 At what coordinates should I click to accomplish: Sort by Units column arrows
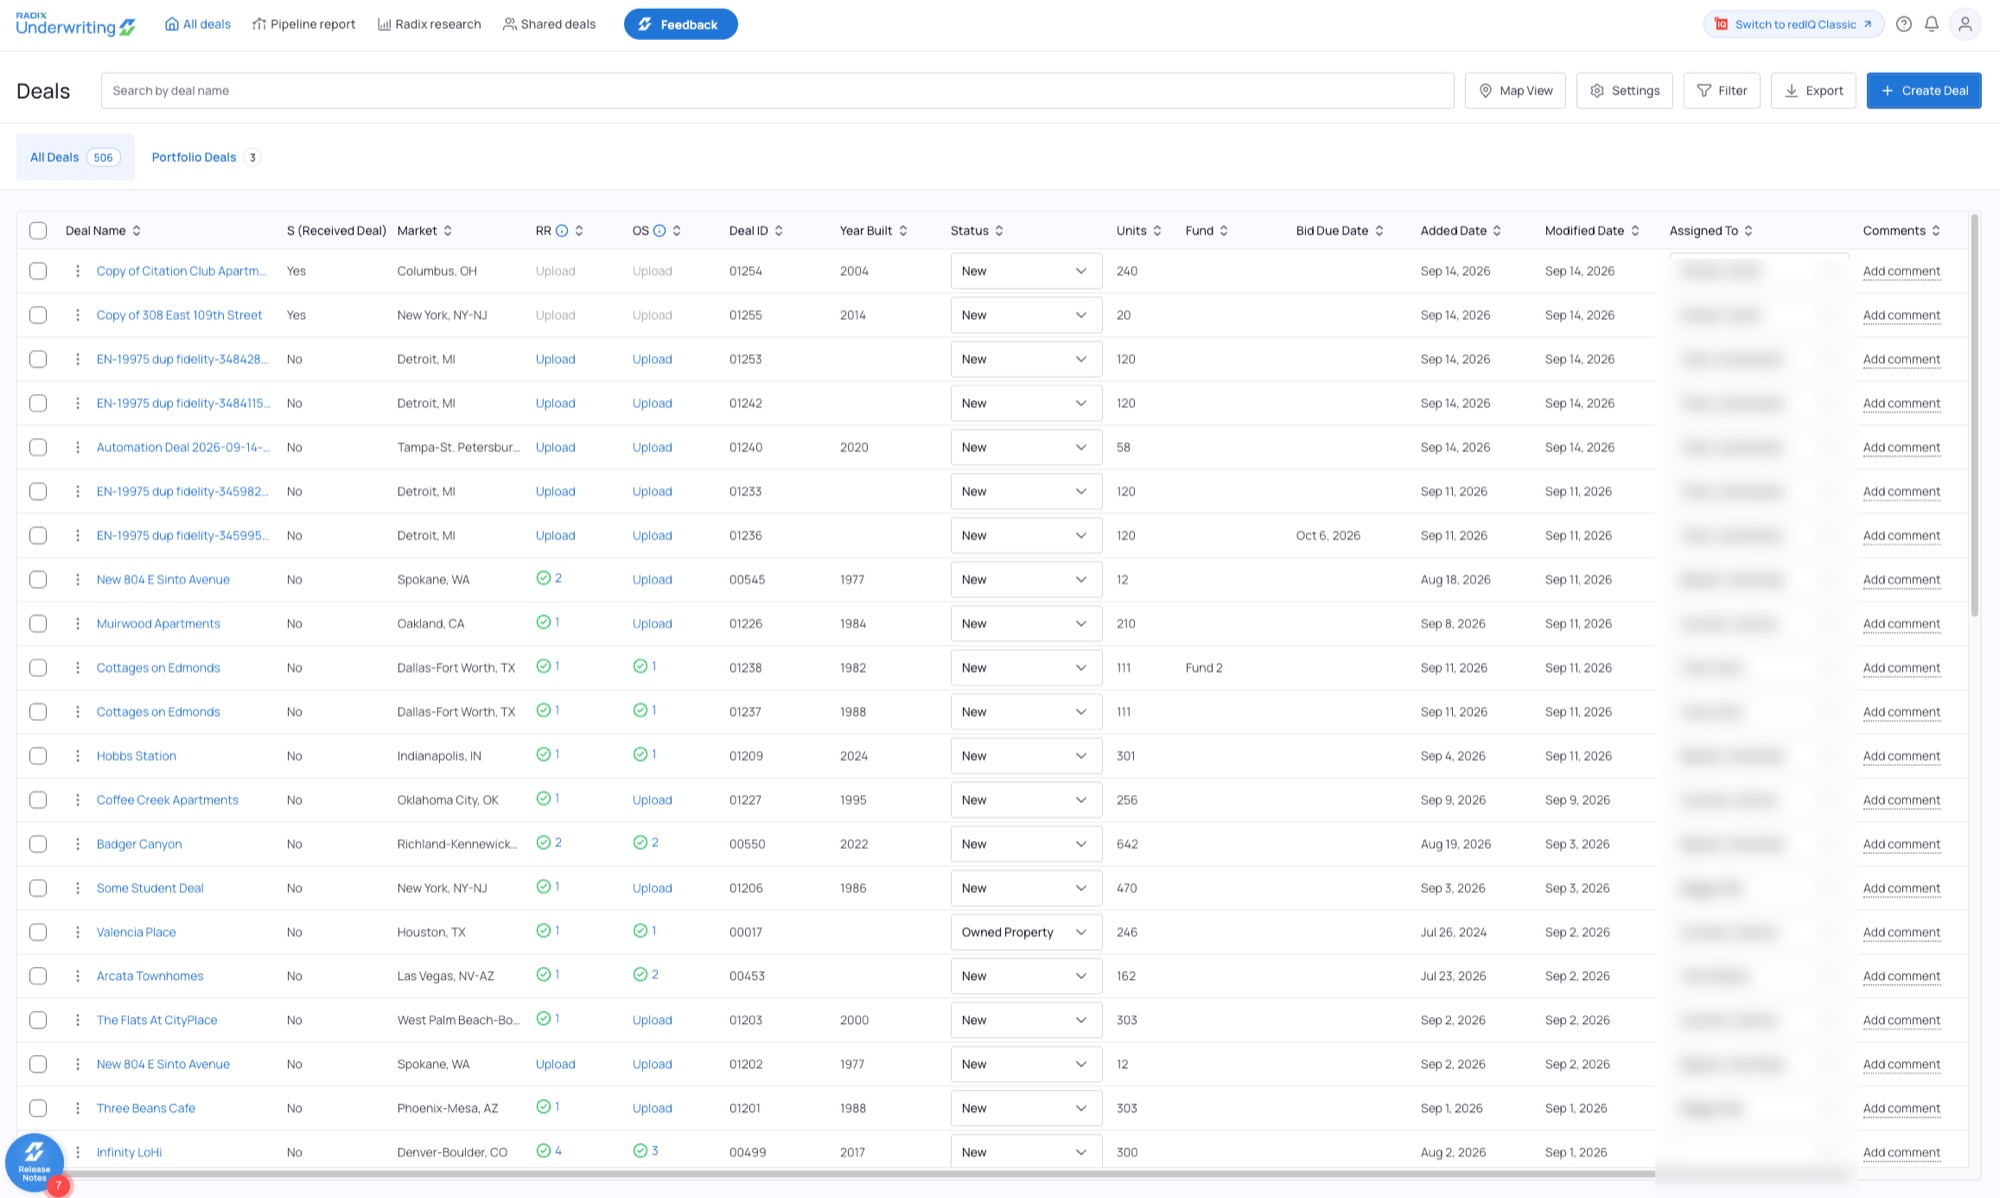coord(1157,231)
